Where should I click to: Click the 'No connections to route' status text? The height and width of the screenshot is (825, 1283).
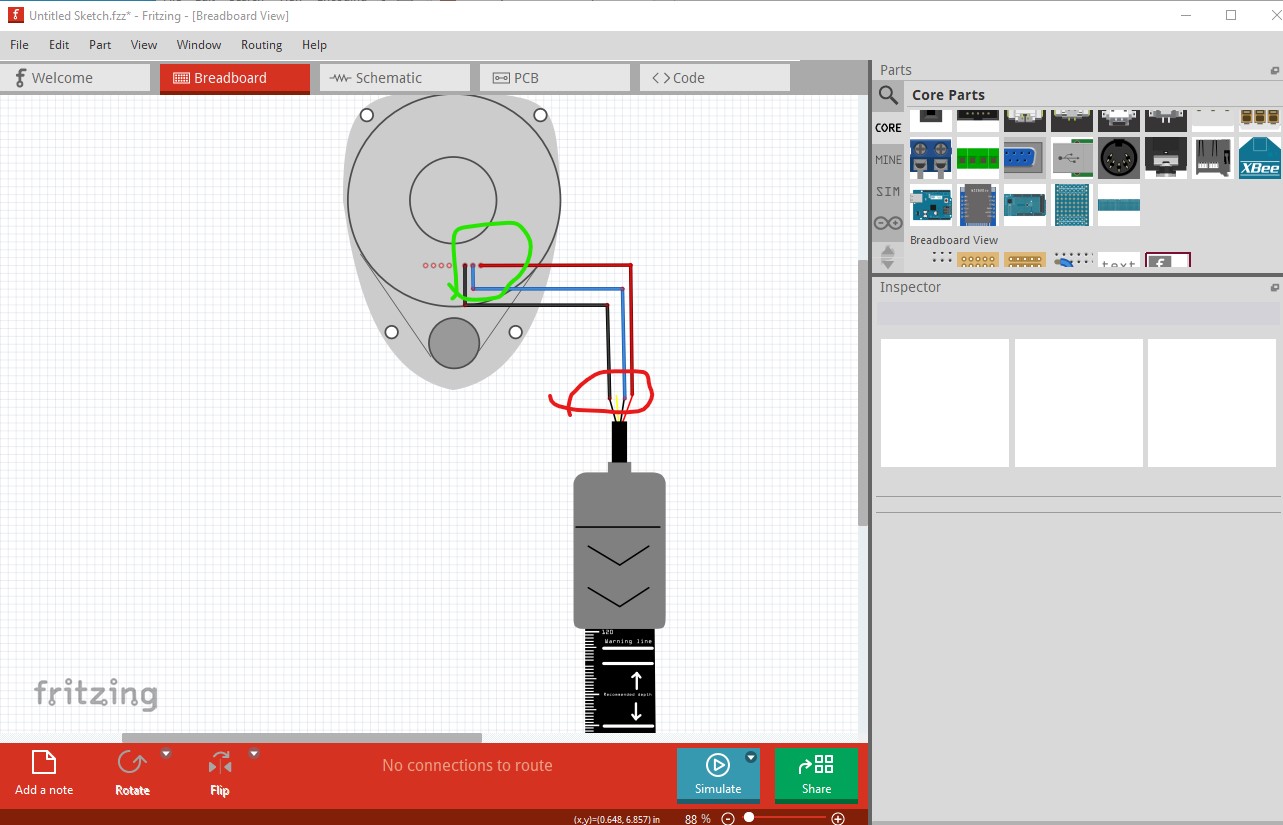click(x=467, y=766)
